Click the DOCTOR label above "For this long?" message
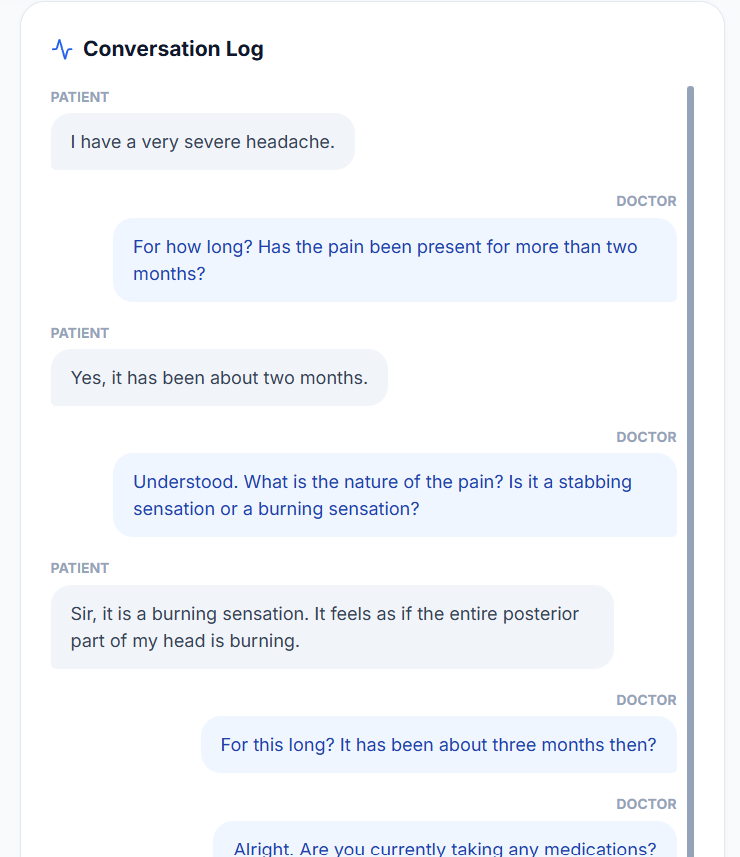This screenshot has width=740, height=857. [646, 700]
